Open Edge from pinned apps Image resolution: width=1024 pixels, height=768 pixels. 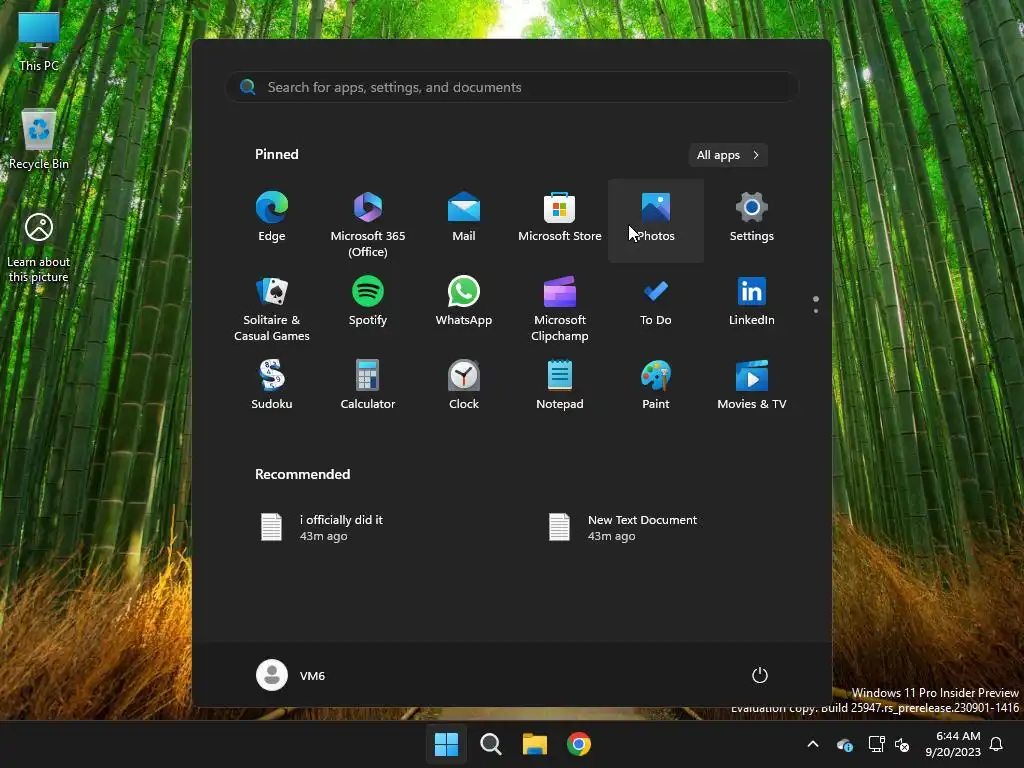click(272, 219)
